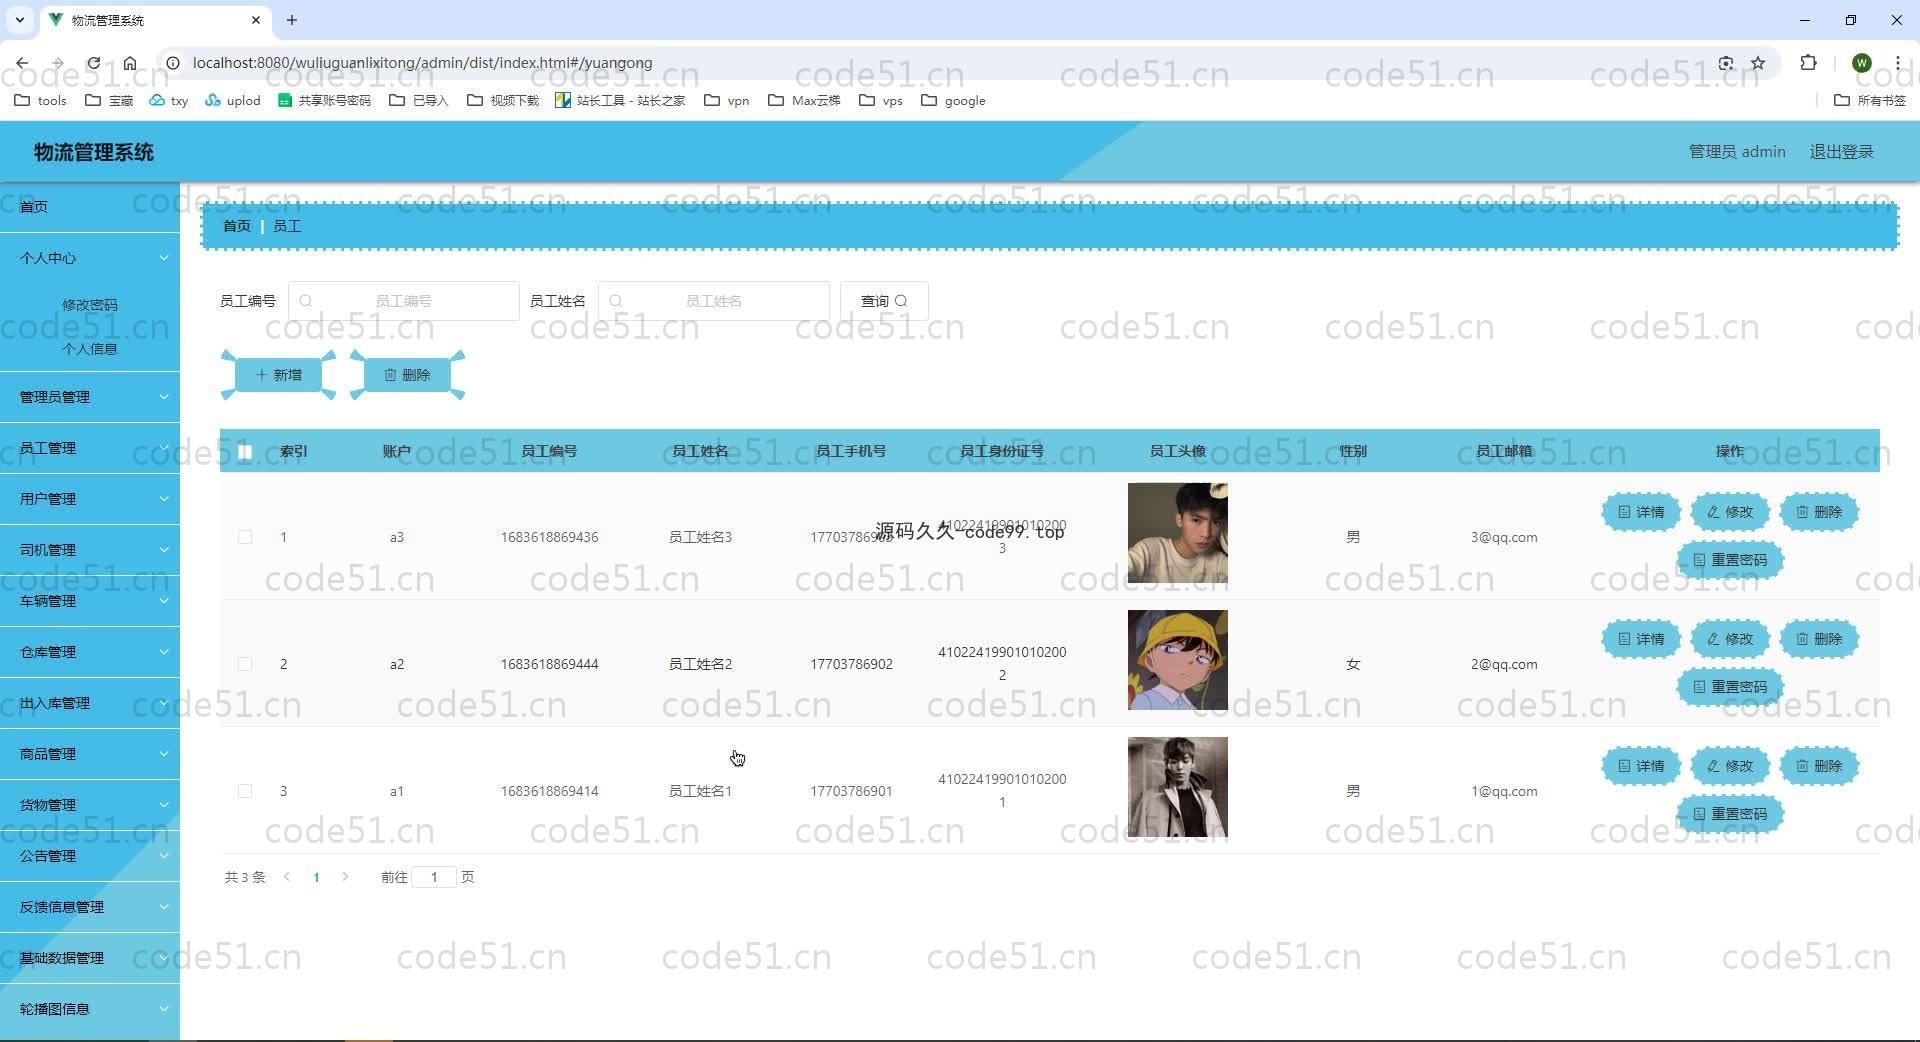This screenshot has height=1042, width=1920.
Task: Open the browser home page icon
Action: (130, 63)
